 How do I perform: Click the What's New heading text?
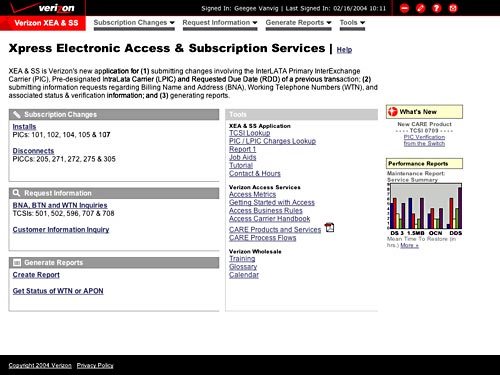pos(418,112)
